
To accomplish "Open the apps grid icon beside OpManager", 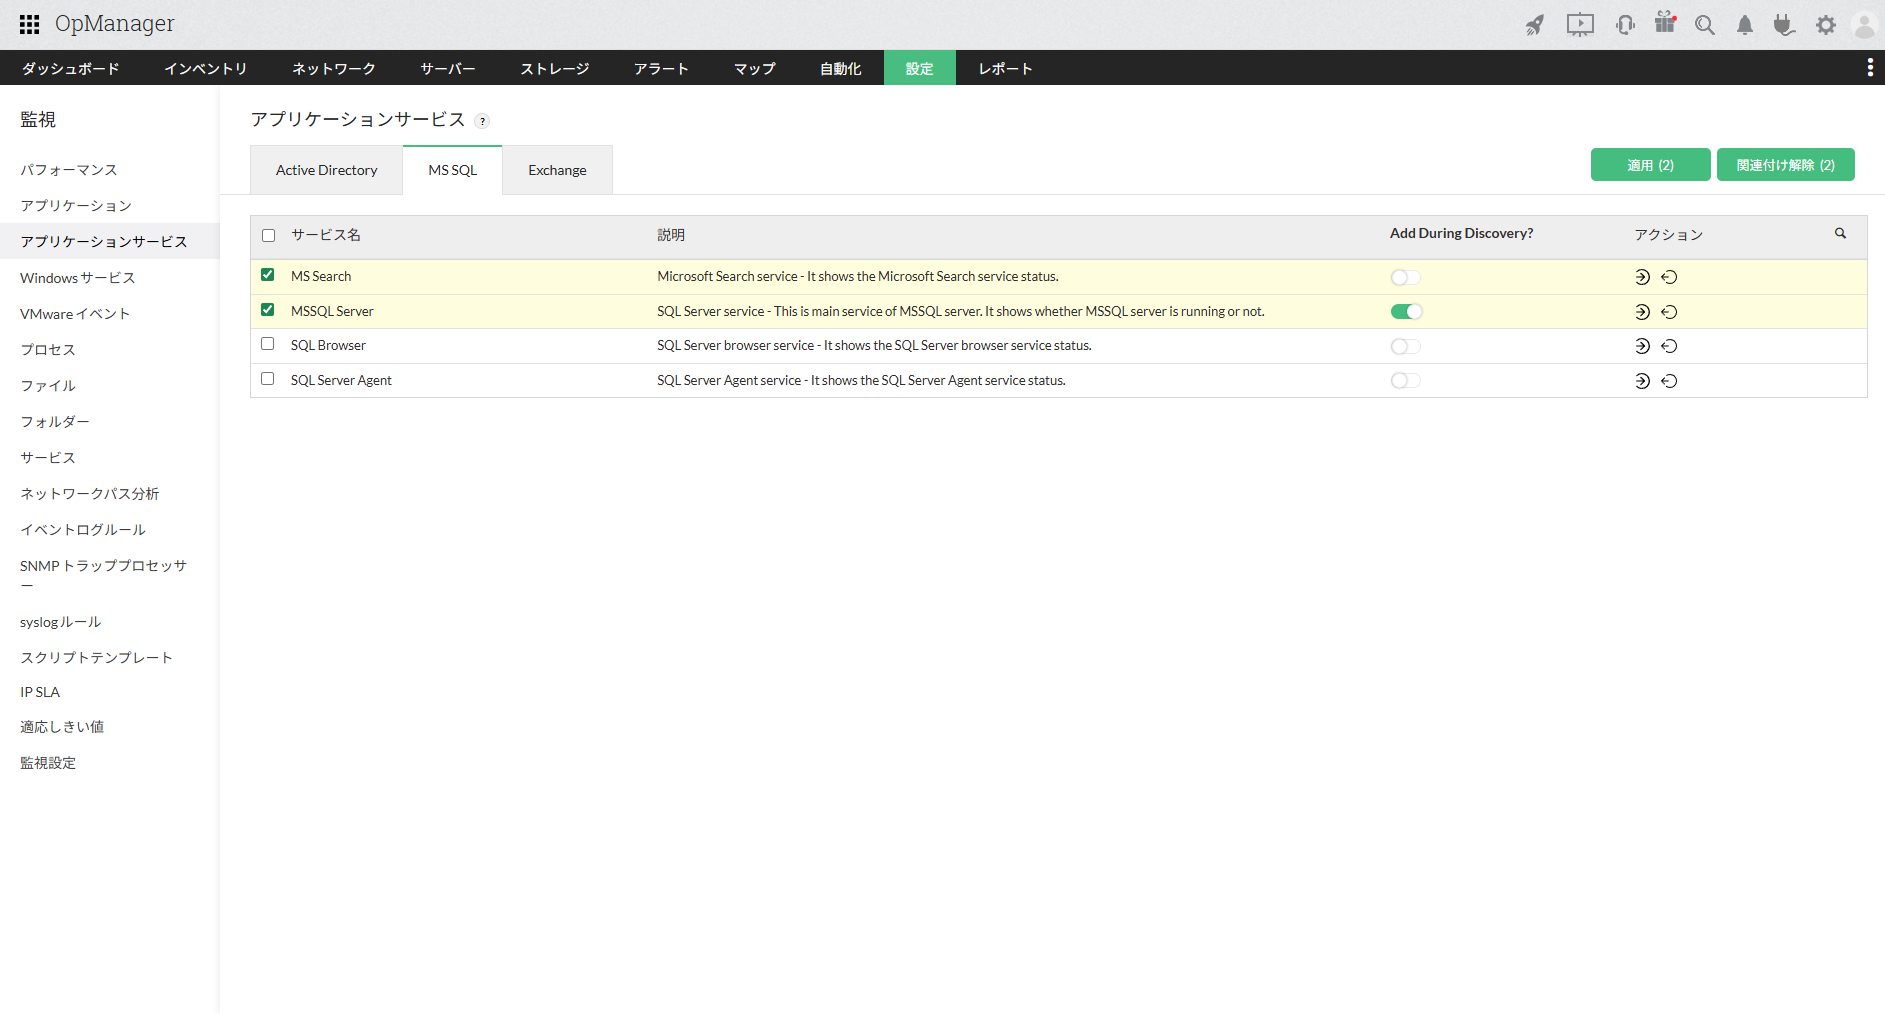I will tap(30, 24).
